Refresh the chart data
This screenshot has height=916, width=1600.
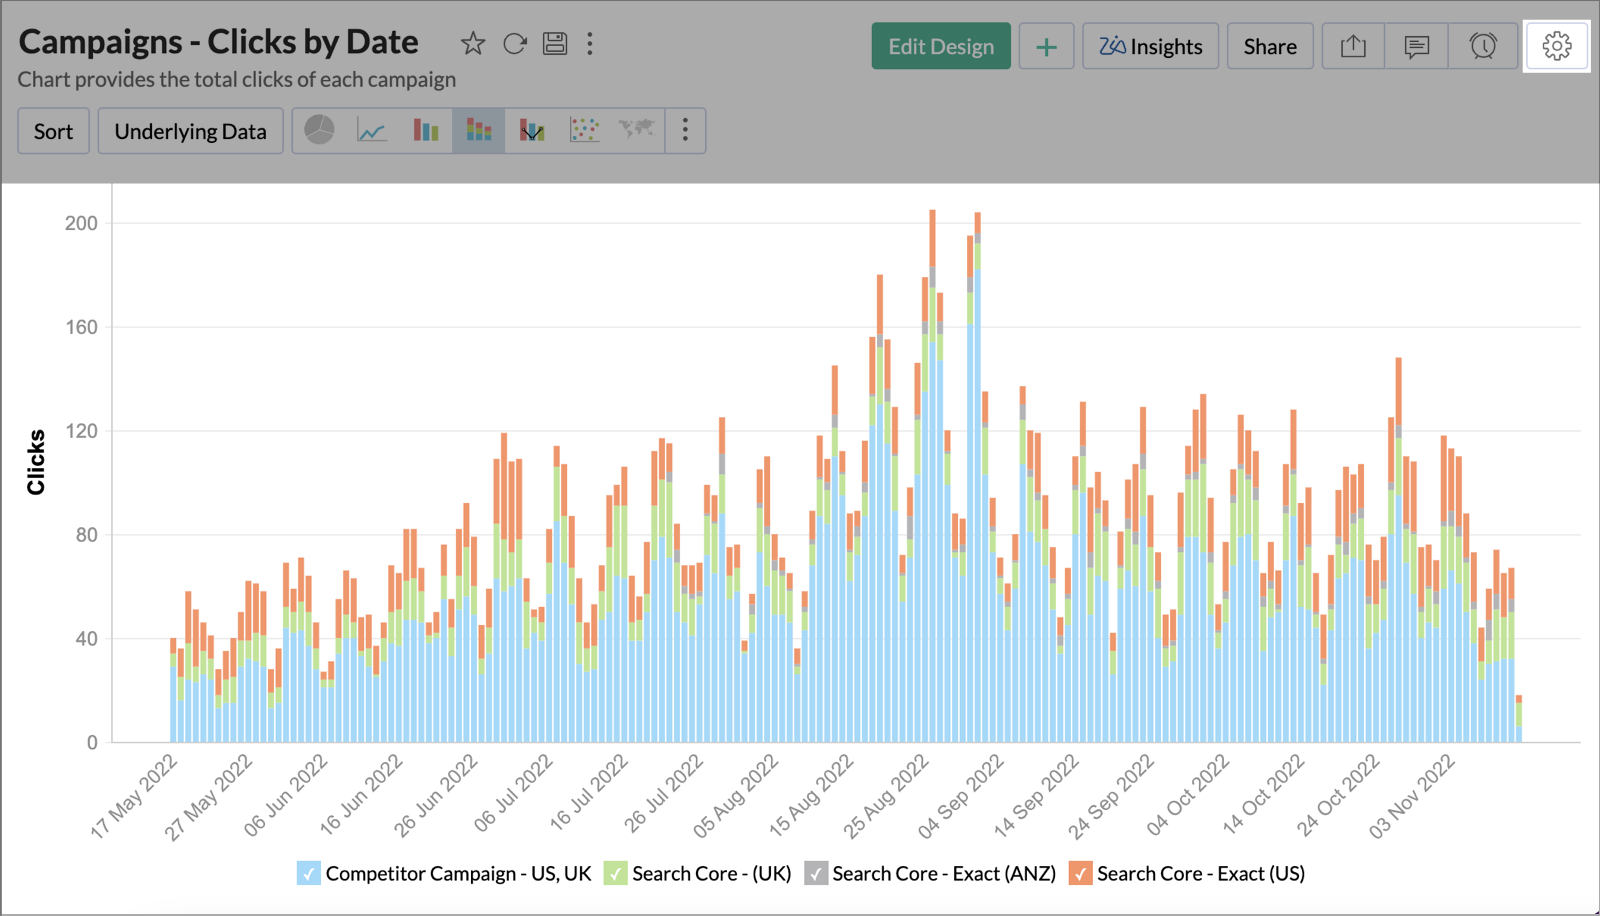coord(515,43)
